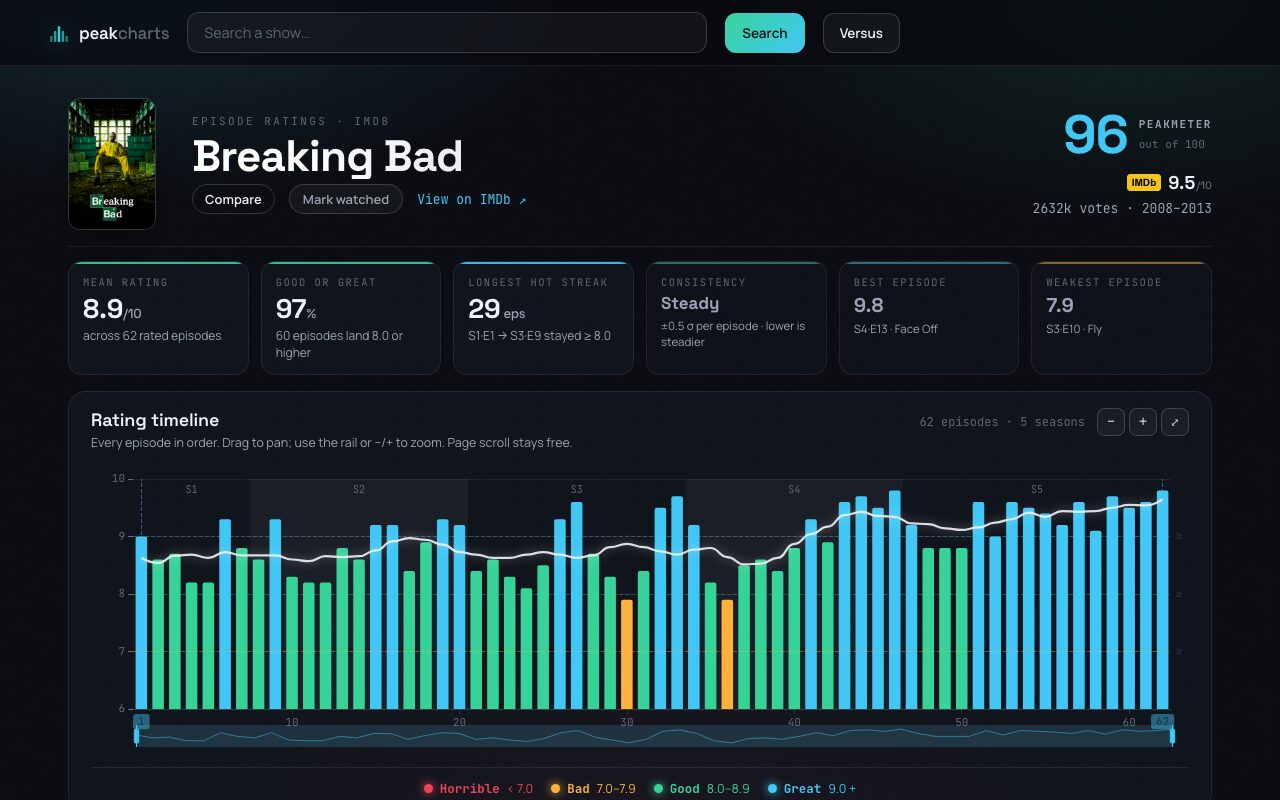Screen dimensions: 1280x800
Task: Click the second orange bar in season 4
Action: pos(727,655)
